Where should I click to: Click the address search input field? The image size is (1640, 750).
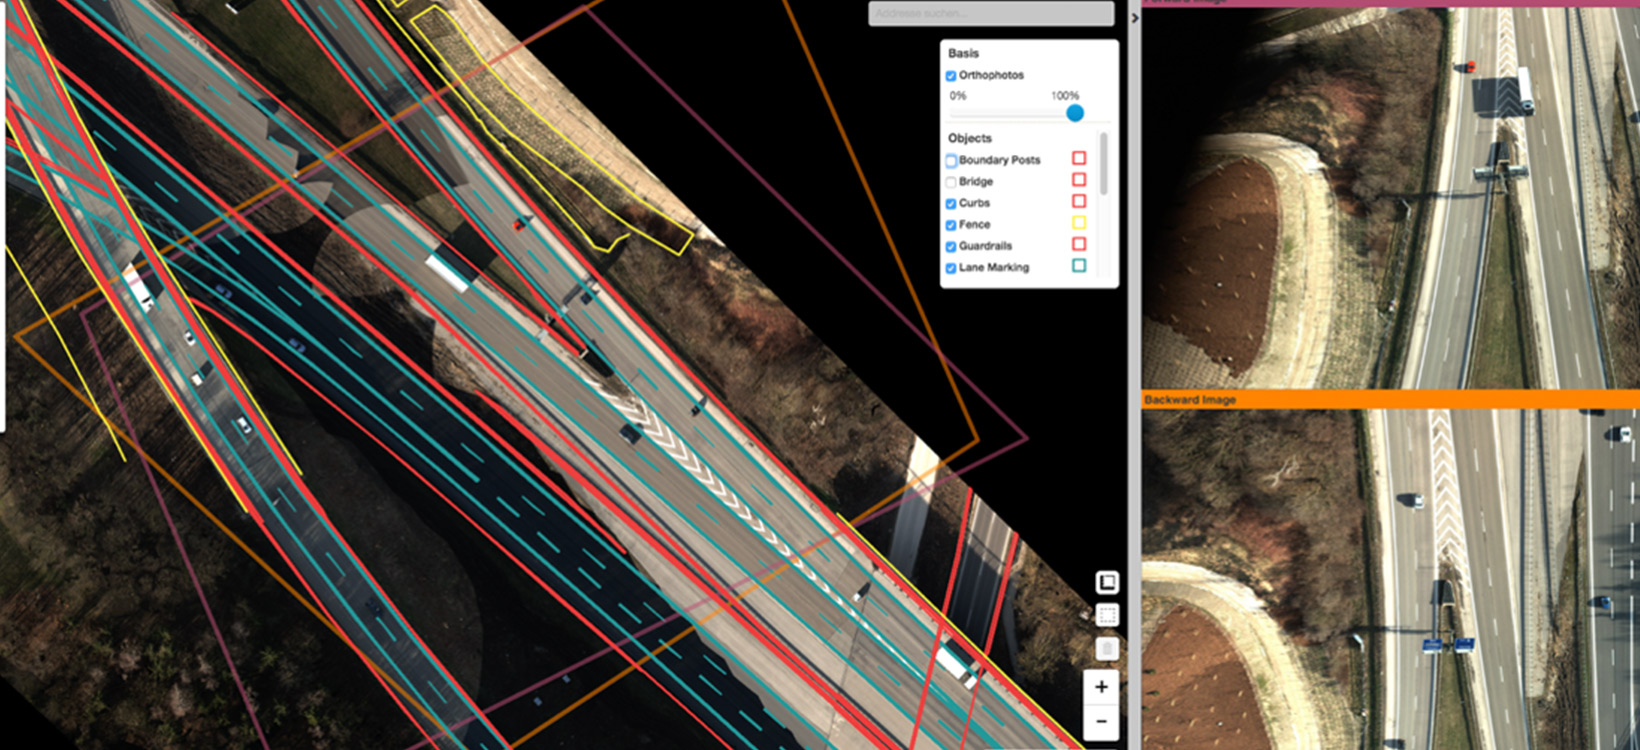pyautogui.click(x=990, y=13)
